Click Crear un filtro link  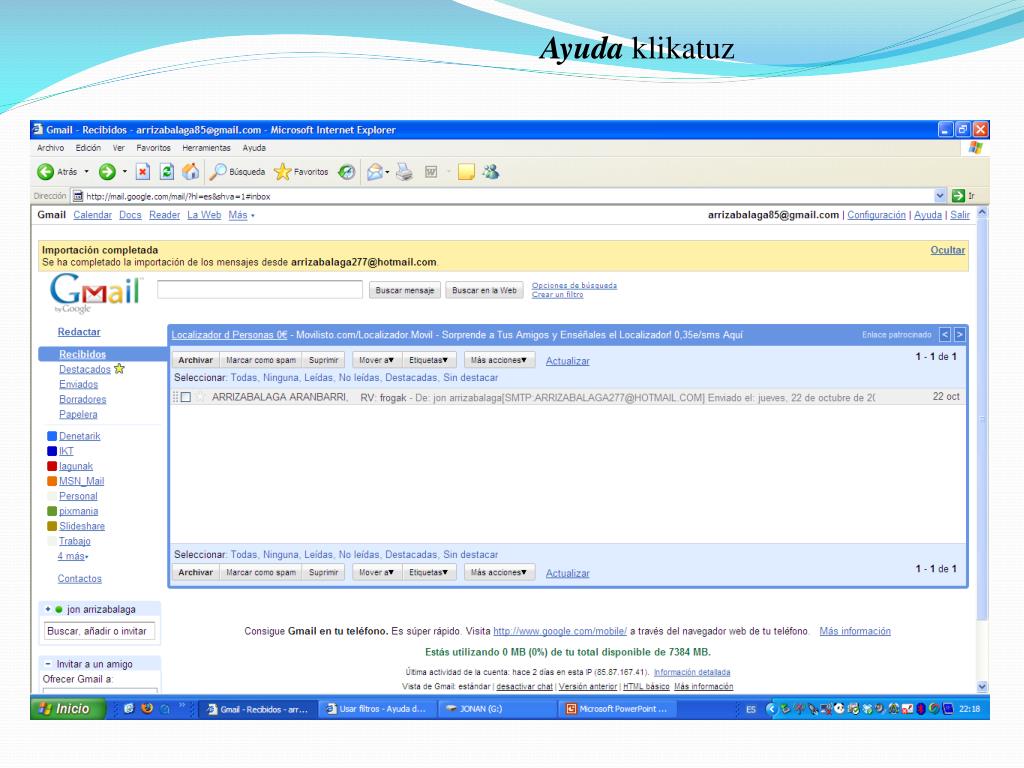(x=557, y=295)
